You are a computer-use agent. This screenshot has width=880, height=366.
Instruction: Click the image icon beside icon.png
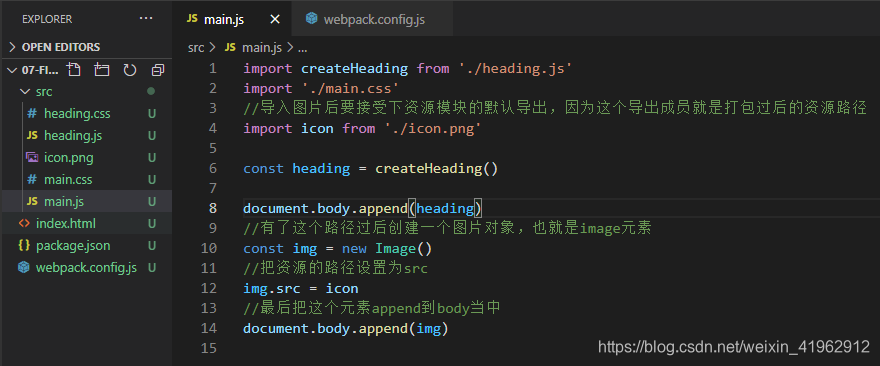click(32, 158)
